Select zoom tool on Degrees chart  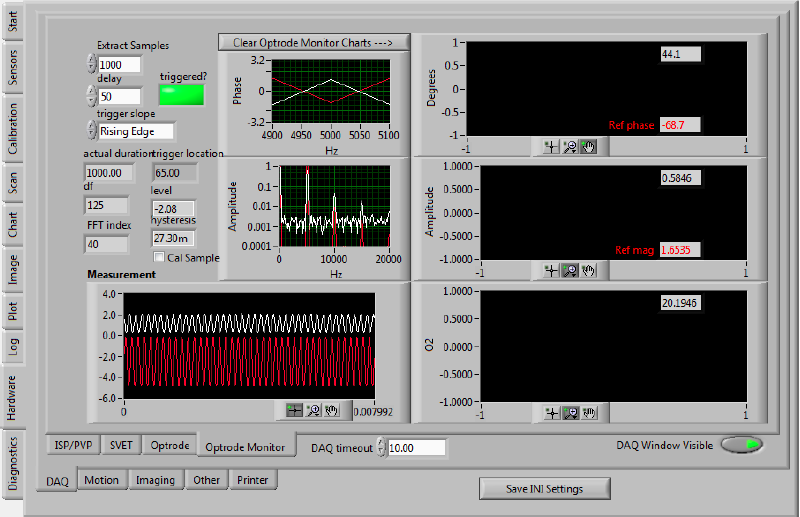[x=570, y=147]
